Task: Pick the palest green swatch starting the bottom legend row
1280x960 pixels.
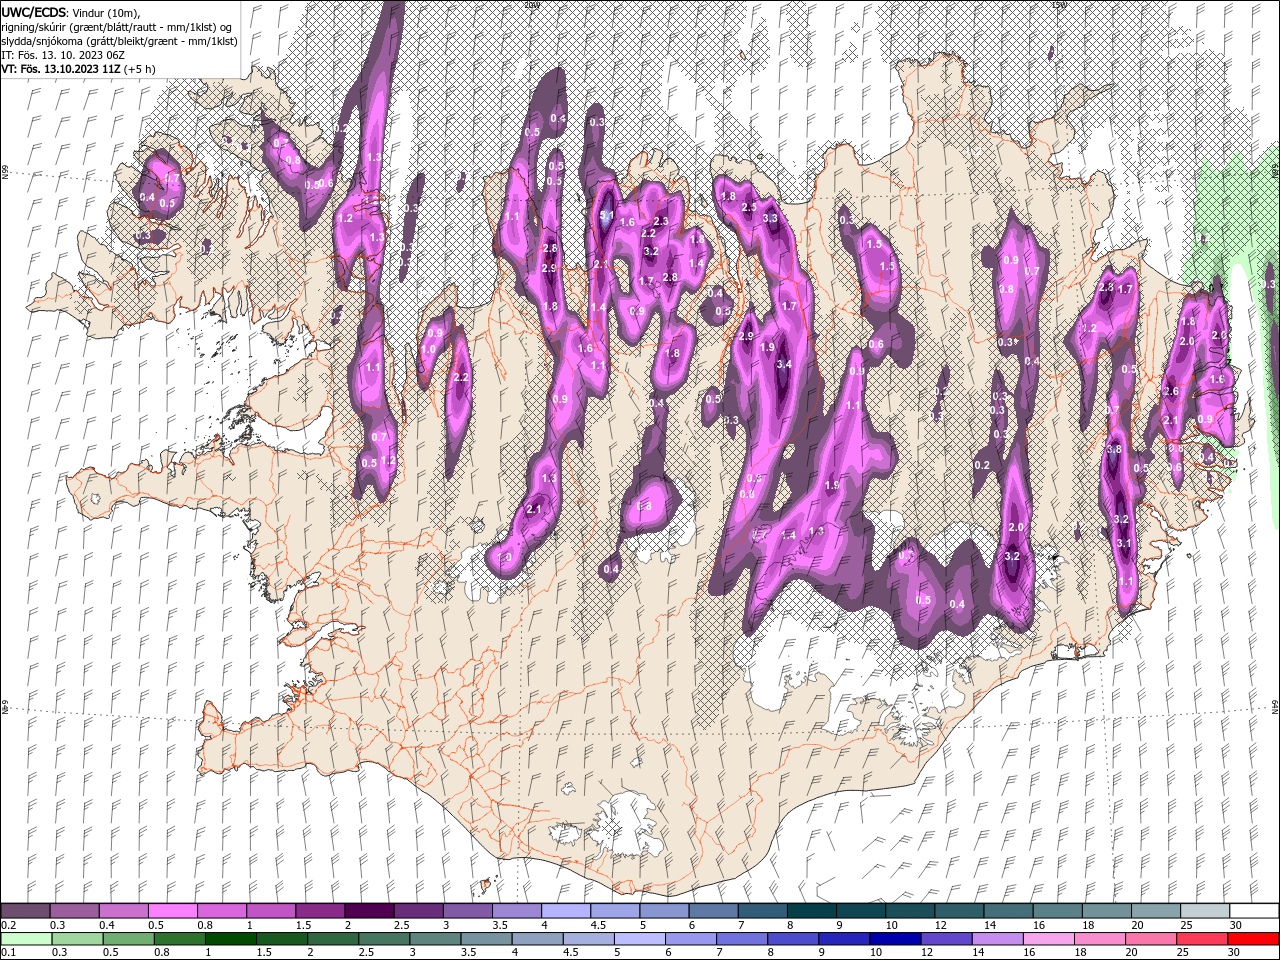Action: (25, 938)
